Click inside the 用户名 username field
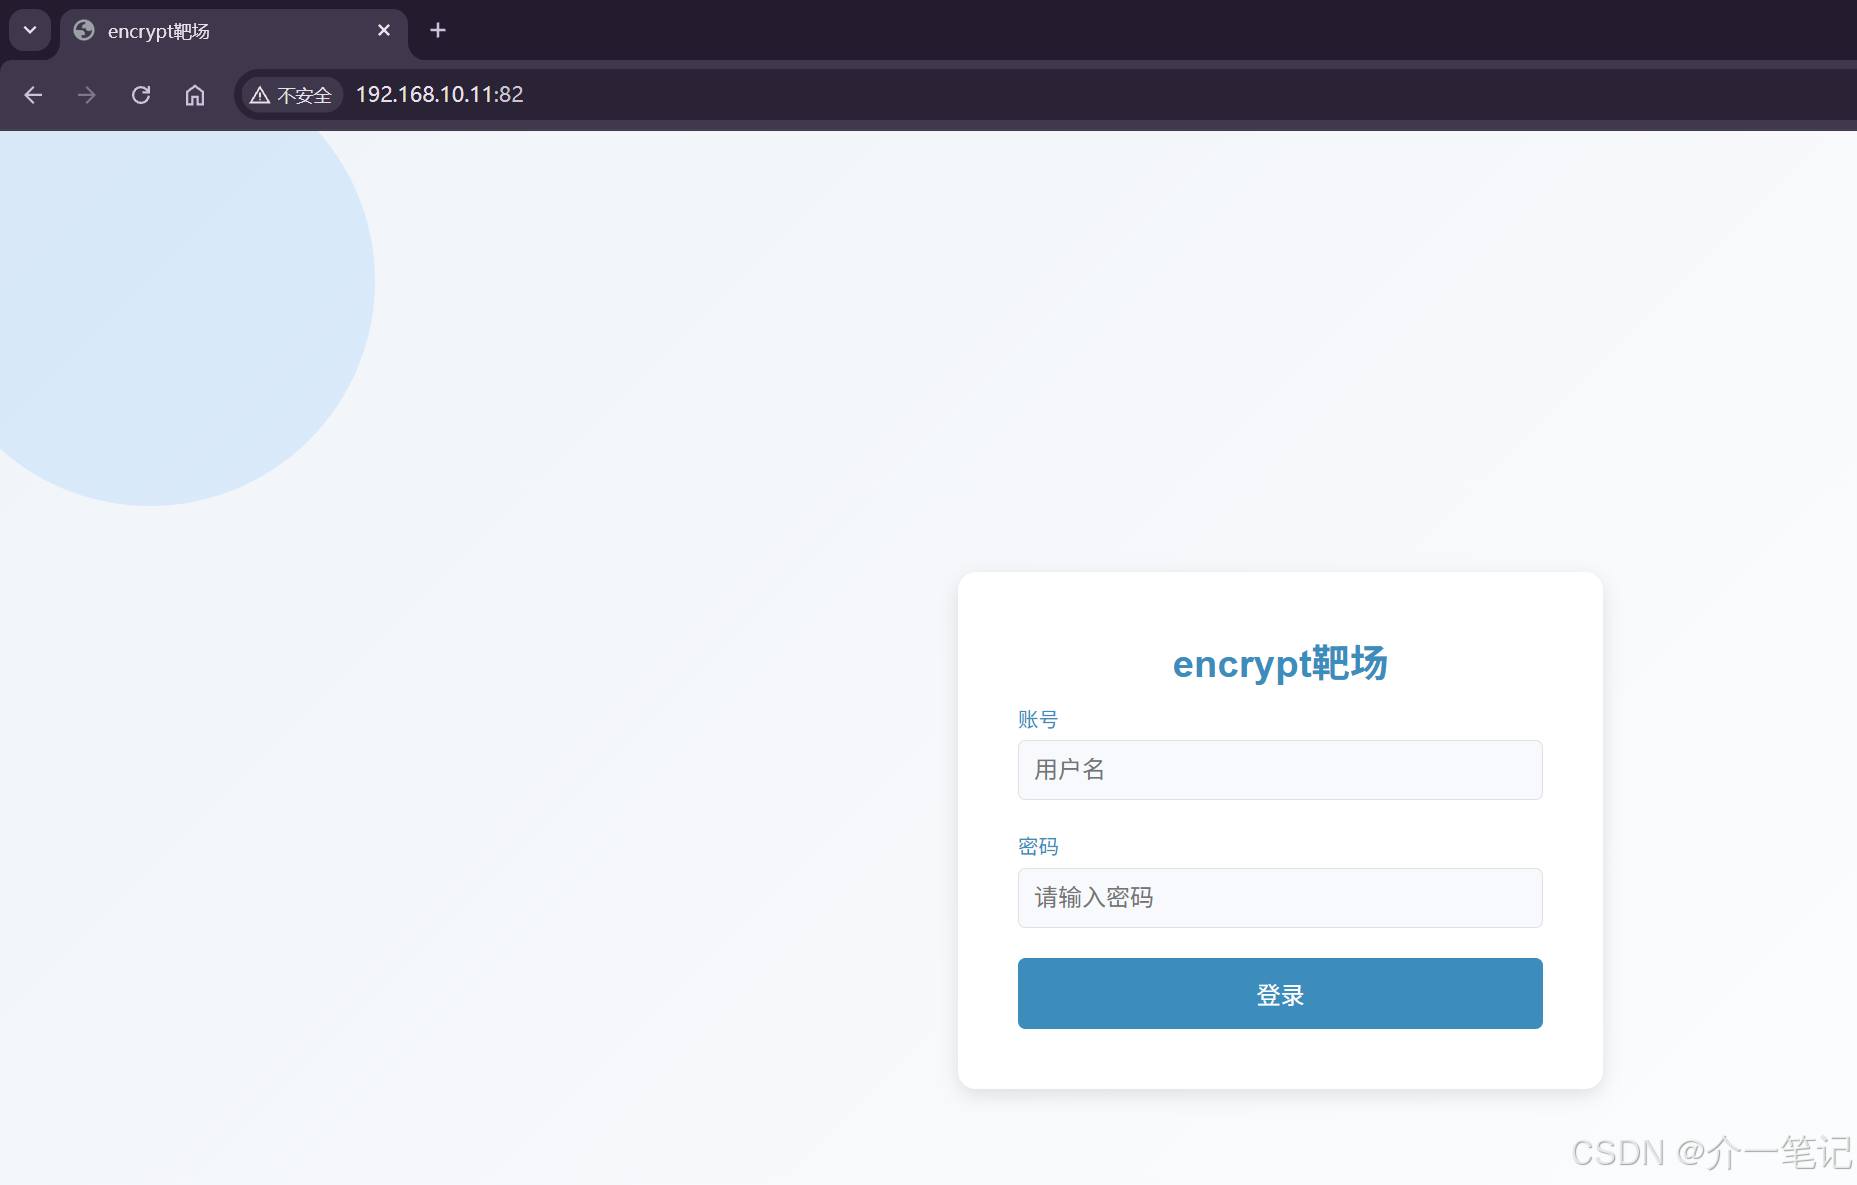Screen dimensions: 1857x1185 [1280, 770]
